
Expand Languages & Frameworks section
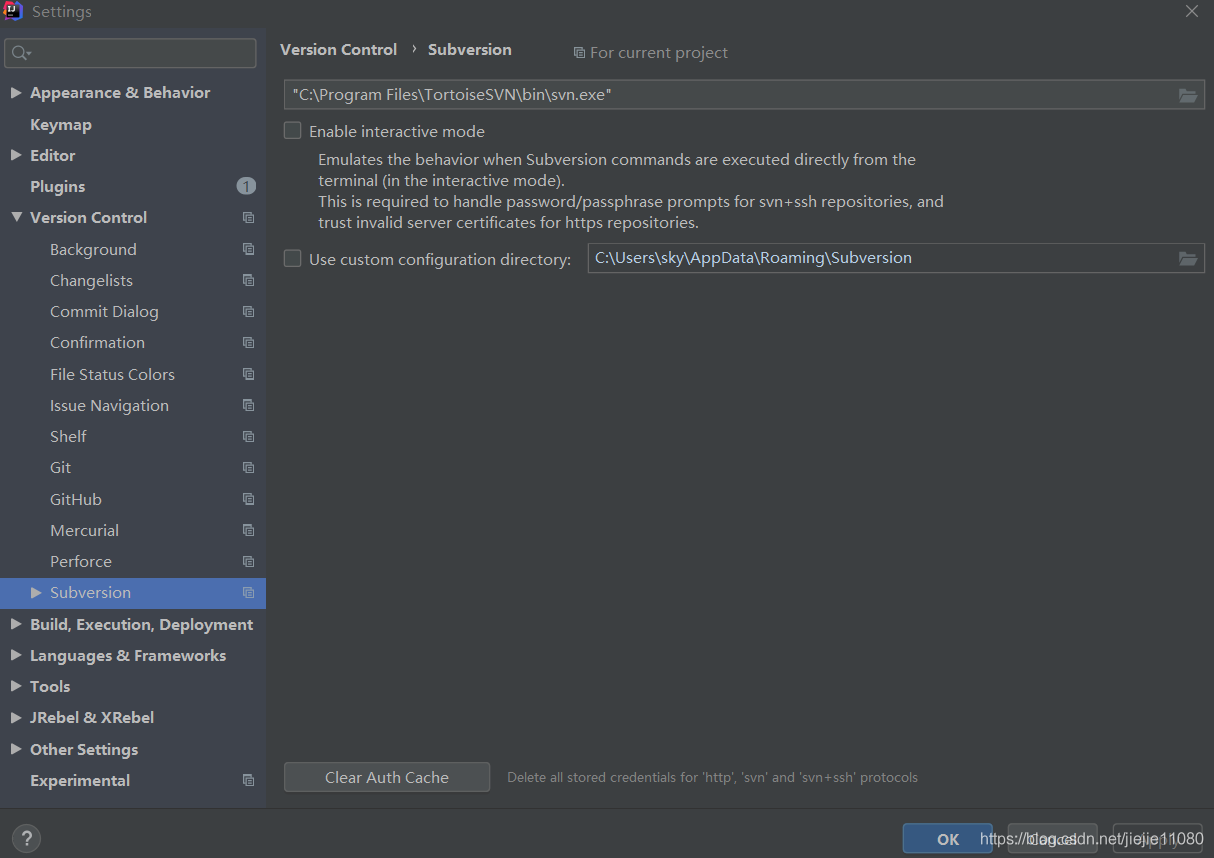(x=16, y=655)
